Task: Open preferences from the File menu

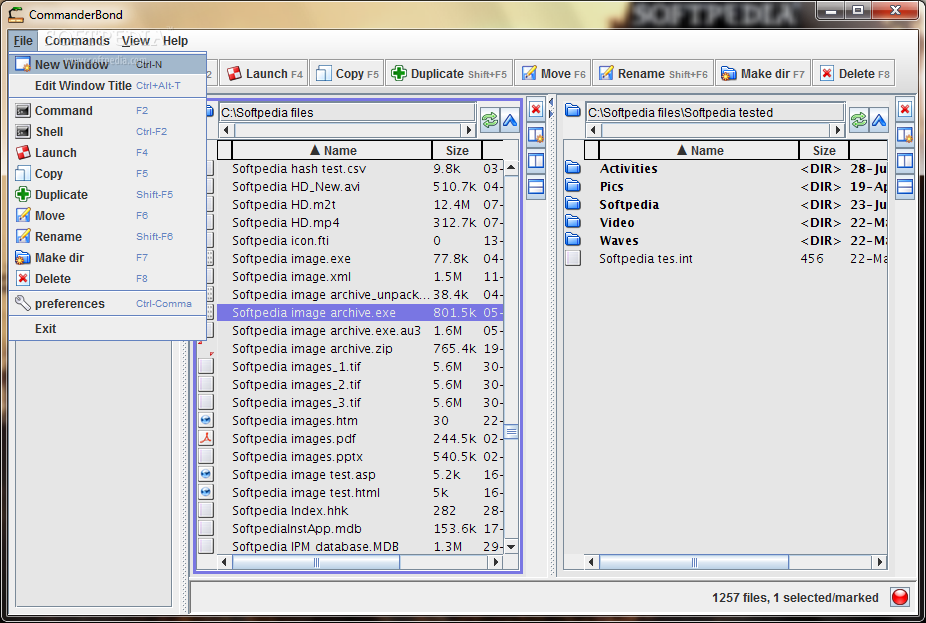Action: [107, 304]
